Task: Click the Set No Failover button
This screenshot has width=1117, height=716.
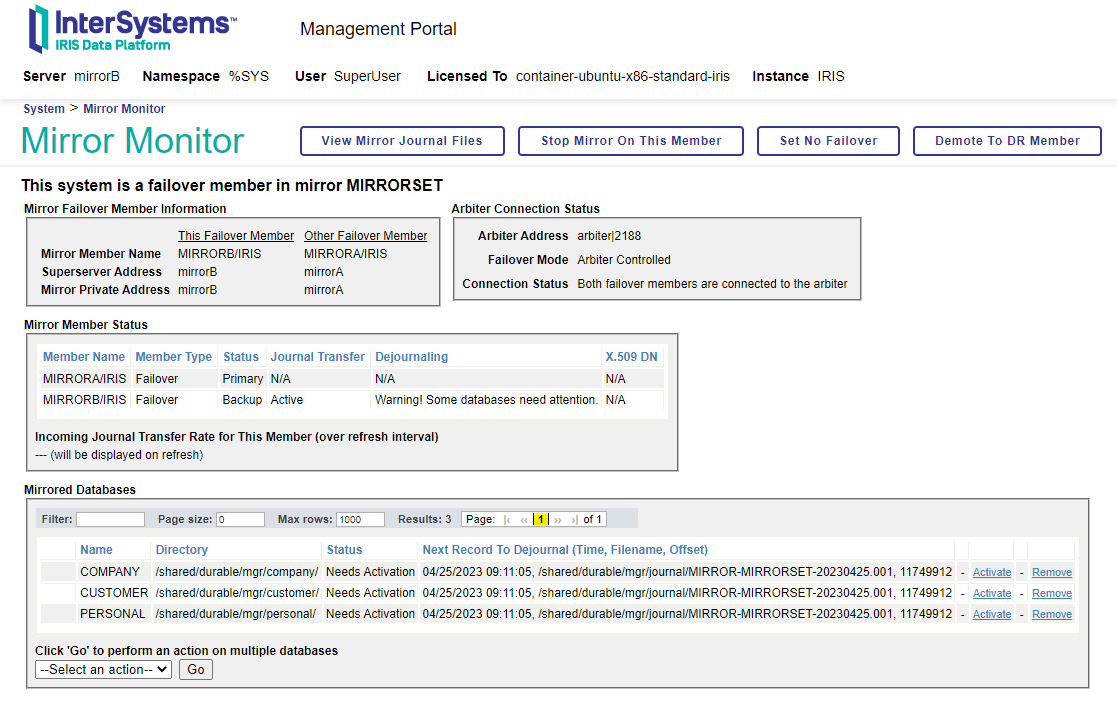Action: pyautogui.click(x=828, y=141)
